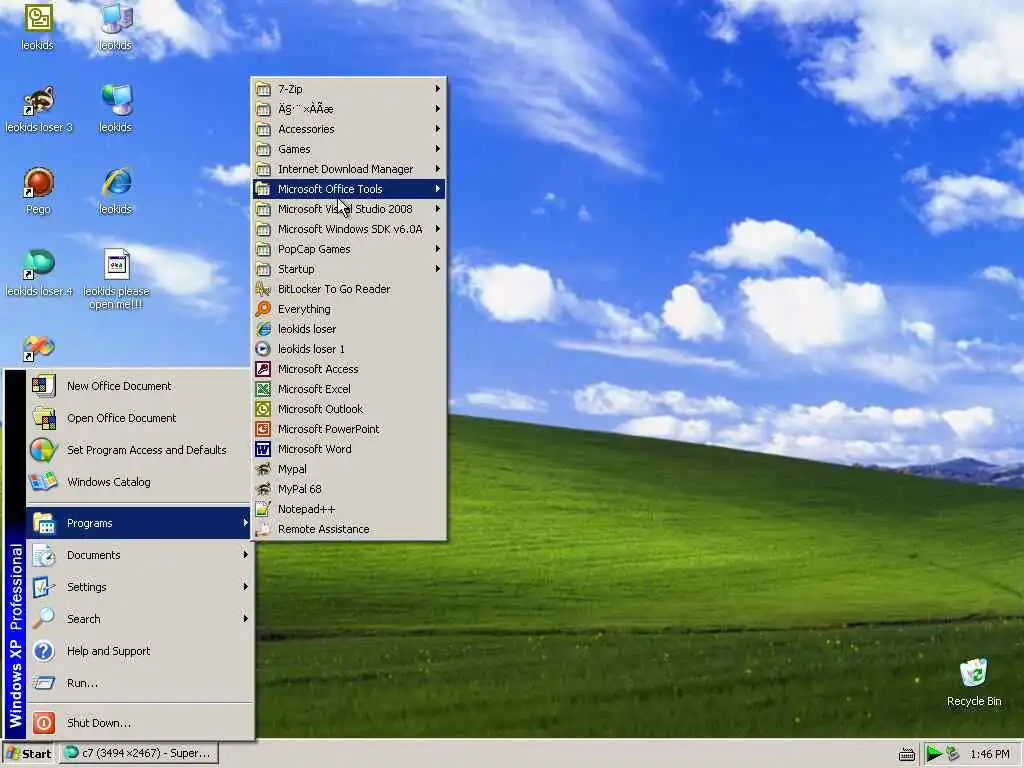Switch to 'c7 (3494×2467)' taskbar window
1024x768 pixels.
pyautogui.click(x=139, y=754)
